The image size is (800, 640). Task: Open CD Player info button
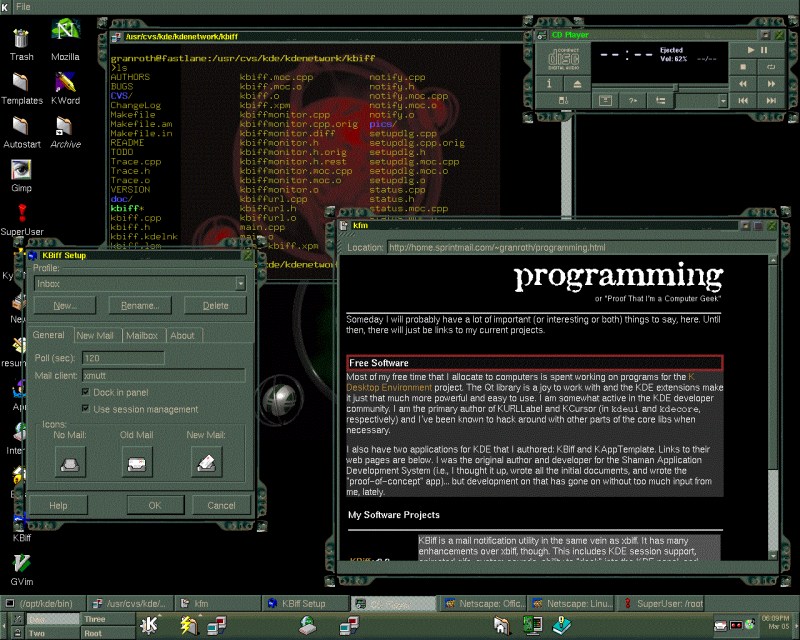[x=549, y=84]
